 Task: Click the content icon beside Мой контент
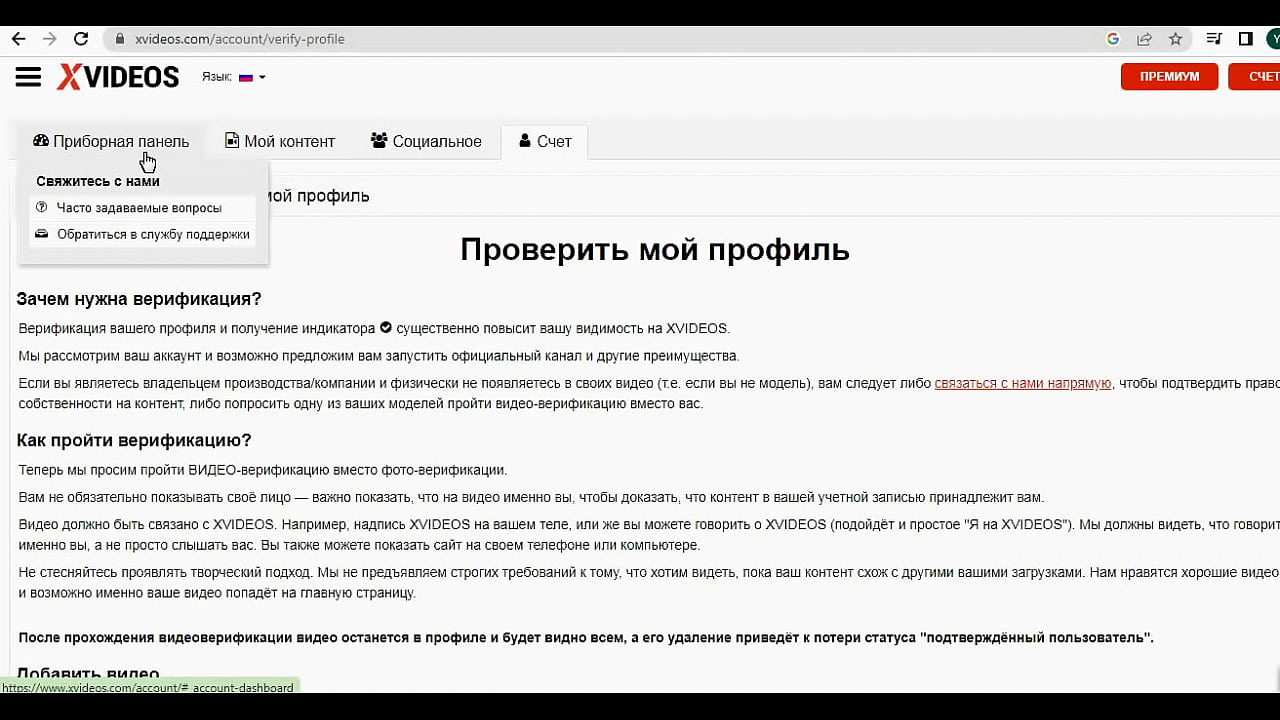point(232,141)
